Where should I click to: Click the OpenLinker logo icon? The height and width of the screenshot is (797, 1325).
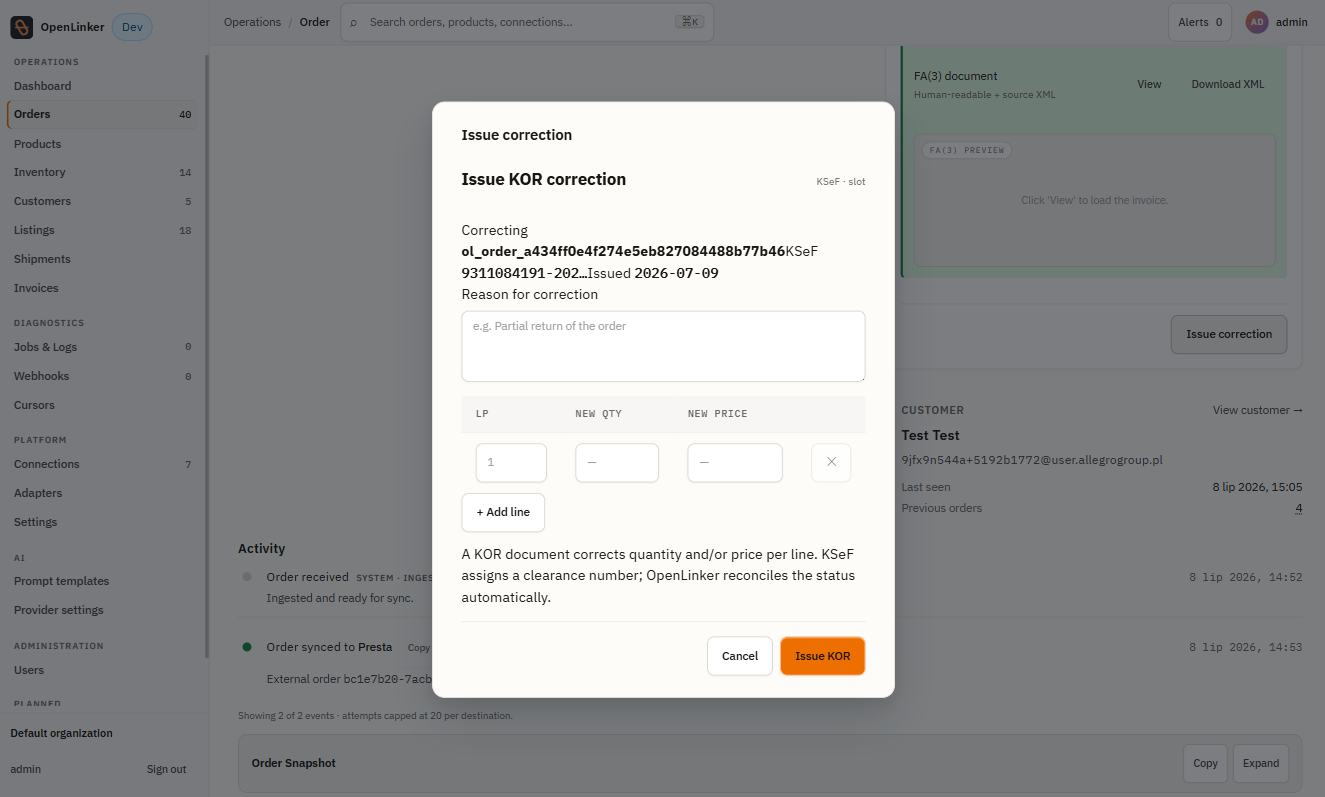(x=22, y=27)
